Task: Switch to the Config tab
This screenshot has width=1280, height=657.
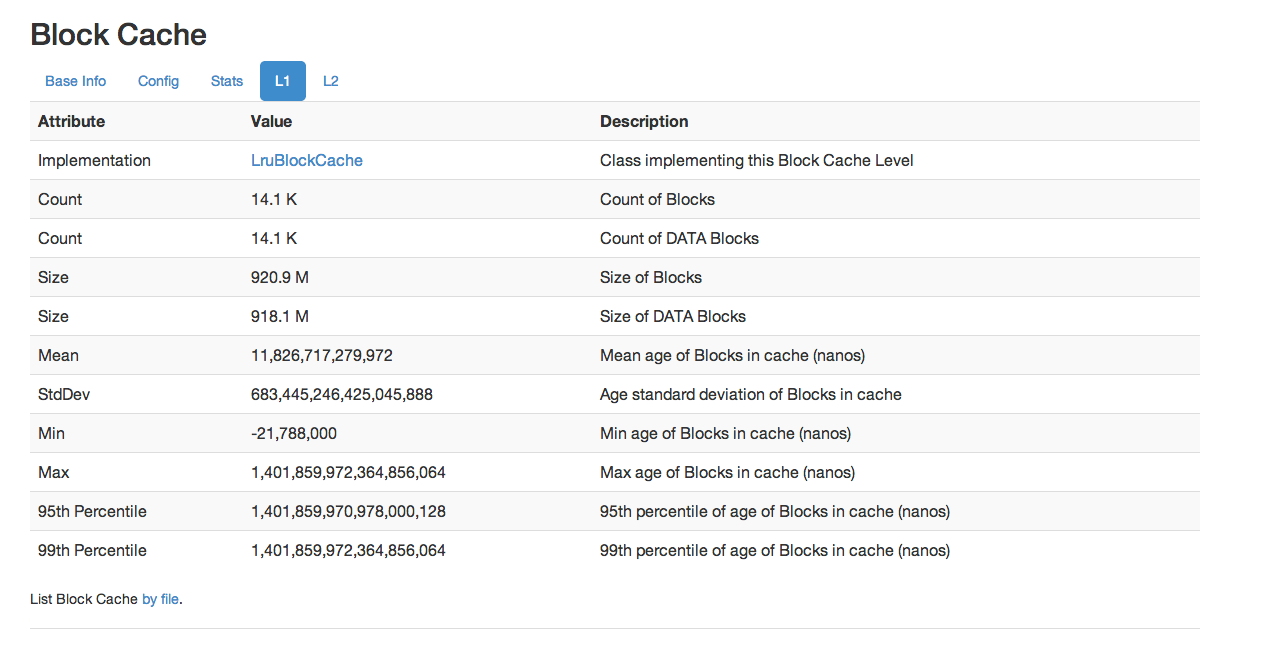Action: [x=158, y=81]
